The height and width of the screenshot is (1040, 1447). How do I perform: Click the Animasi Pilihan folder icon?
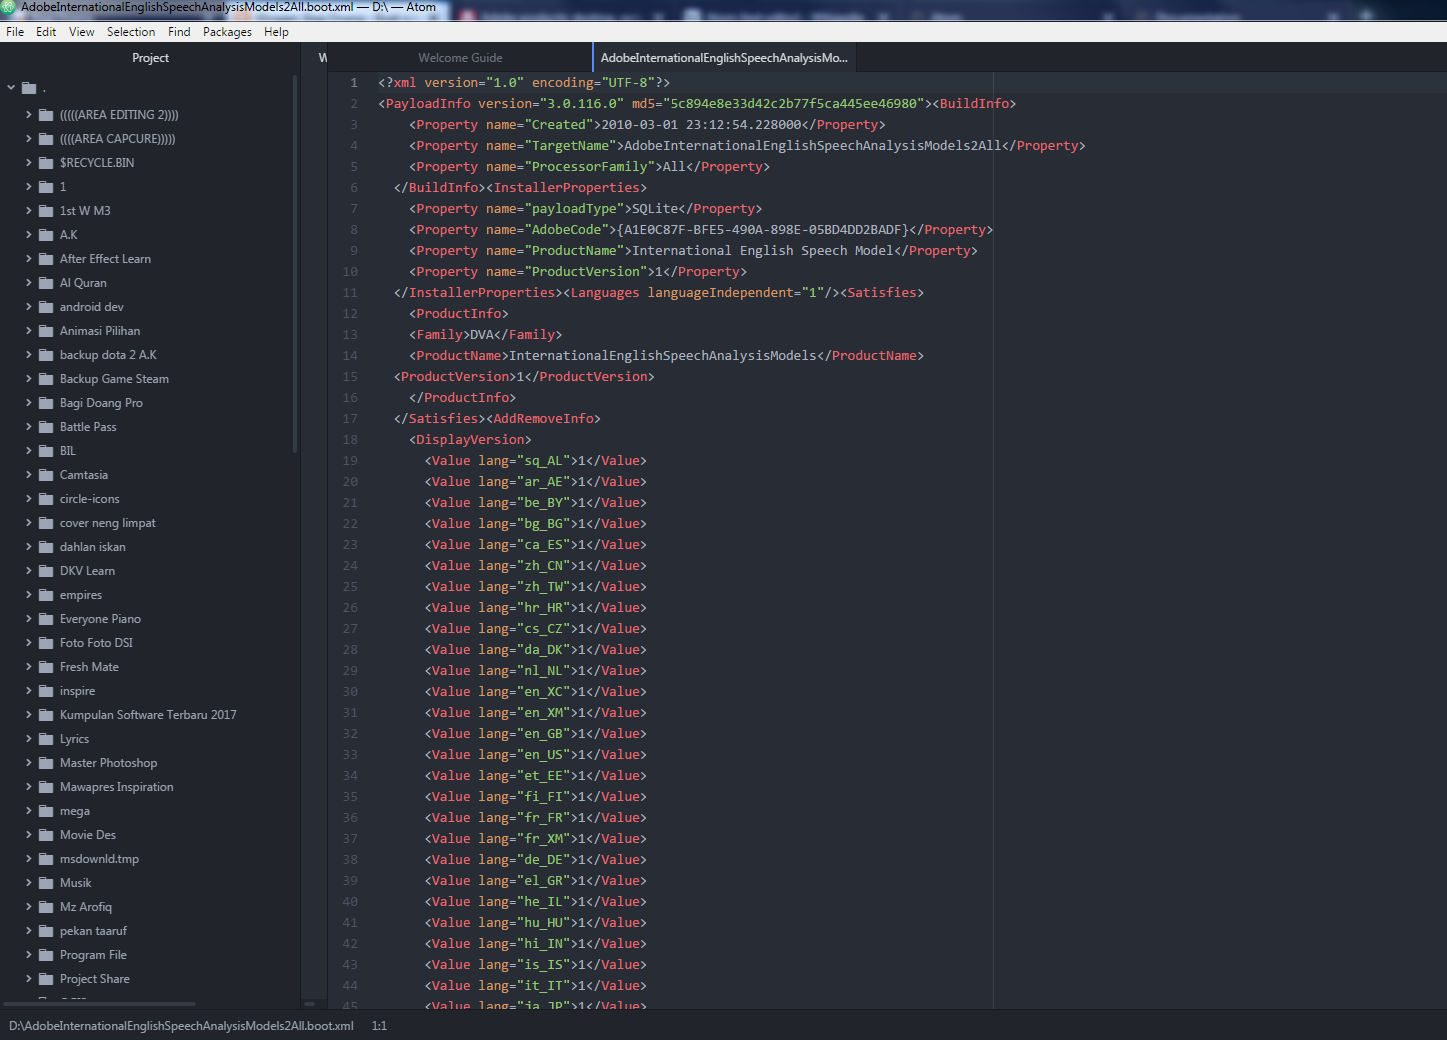point(46,331)
